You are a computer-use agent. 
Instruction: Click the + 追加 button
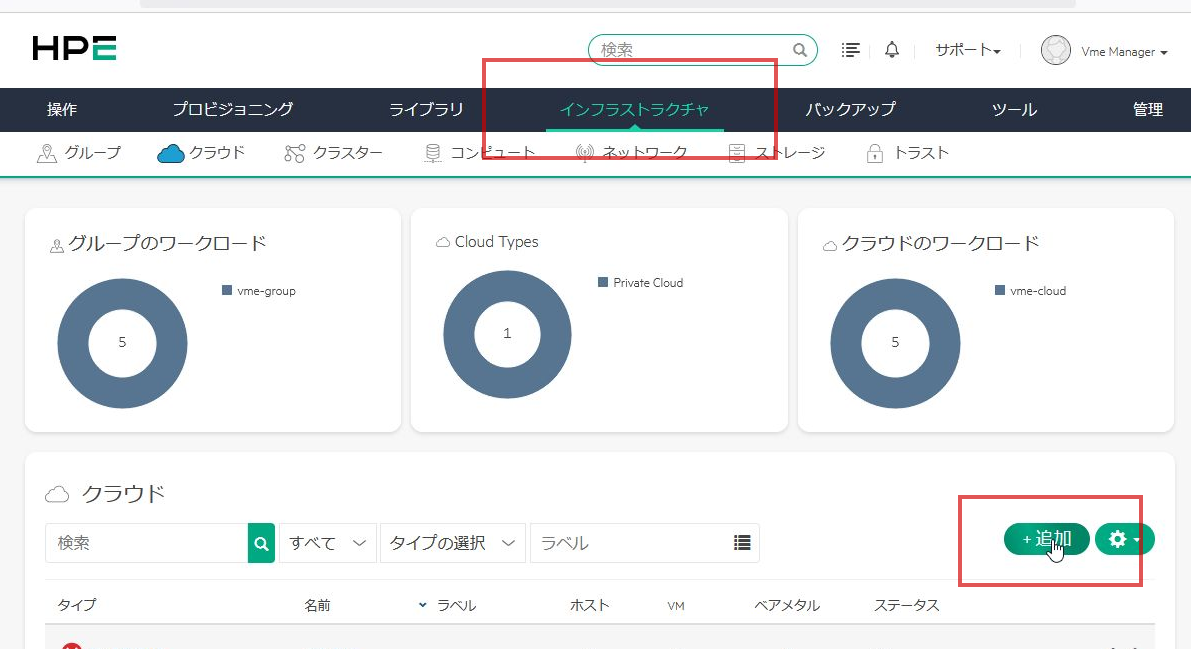[x=1047, y=539]
